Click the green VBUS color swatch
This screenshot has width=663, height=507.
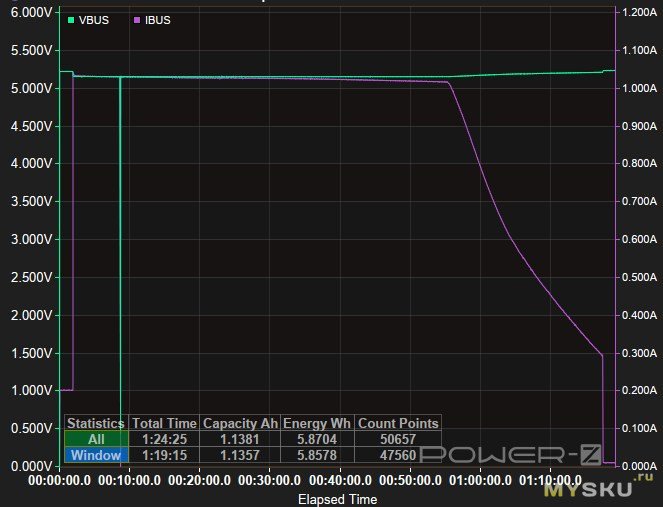click(x=71, y=20)
